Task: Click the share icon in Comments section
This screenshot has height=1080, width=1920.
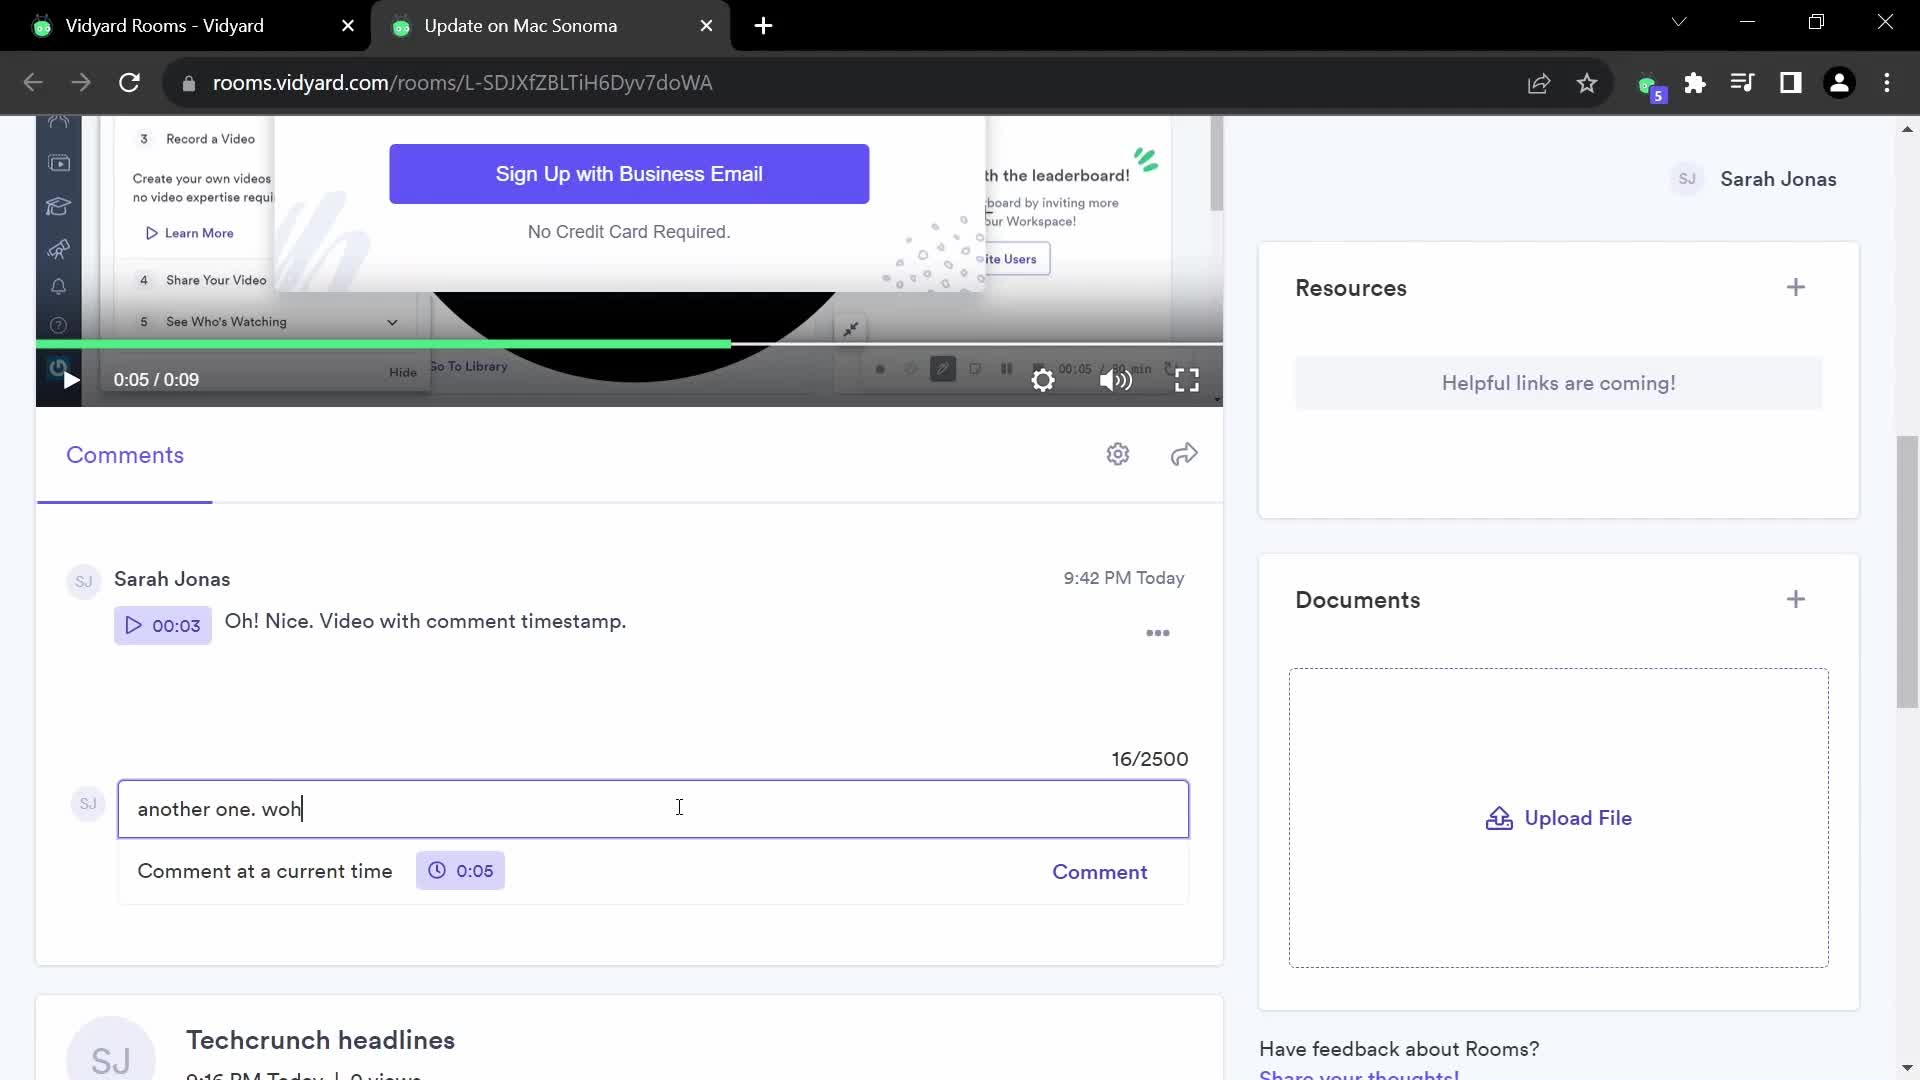Action: (x=1183, y=454)
